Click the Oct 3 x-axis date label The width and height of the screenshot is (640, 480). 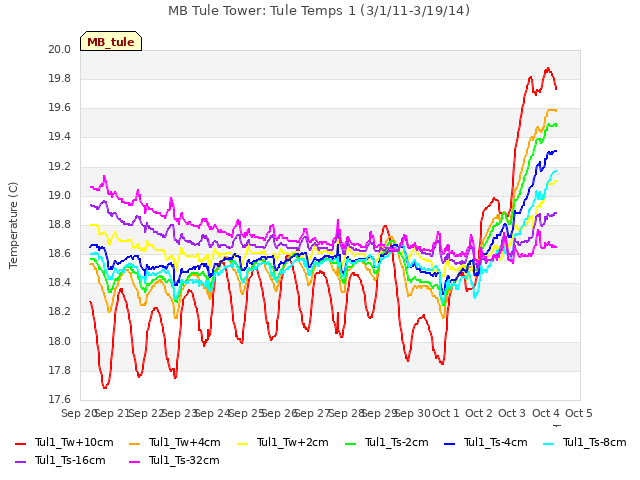pyautogui.click(x=512, y=413)
